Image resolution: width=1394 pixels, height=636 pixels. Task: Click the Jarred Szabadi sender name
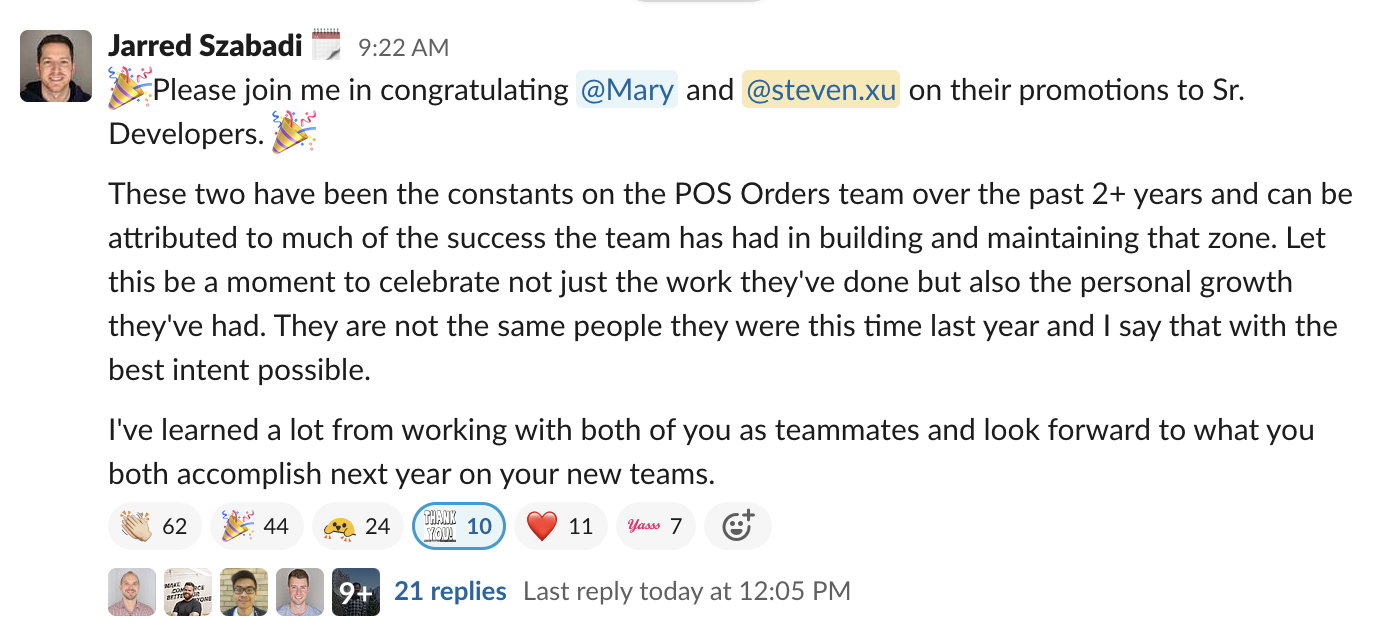click(204, 46)
